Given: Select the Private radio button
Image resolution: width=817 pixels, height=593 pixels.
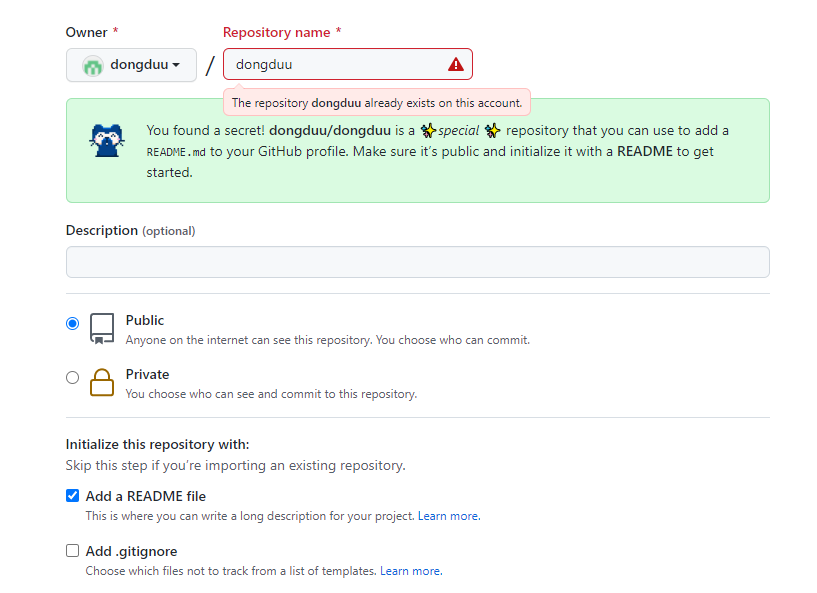Looking at the screenshot, I should point(72,377).
